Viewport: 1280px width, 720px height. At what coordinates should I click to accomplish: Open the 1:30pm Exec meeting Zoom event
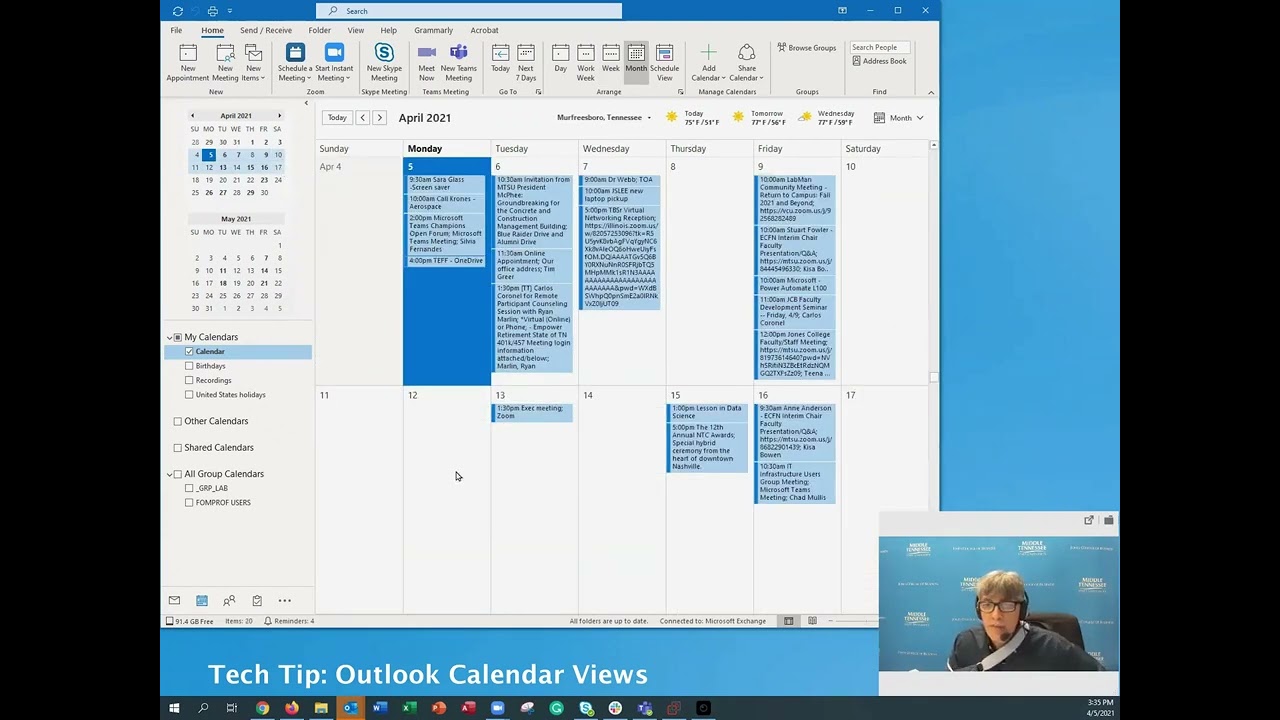click(533, 412)
